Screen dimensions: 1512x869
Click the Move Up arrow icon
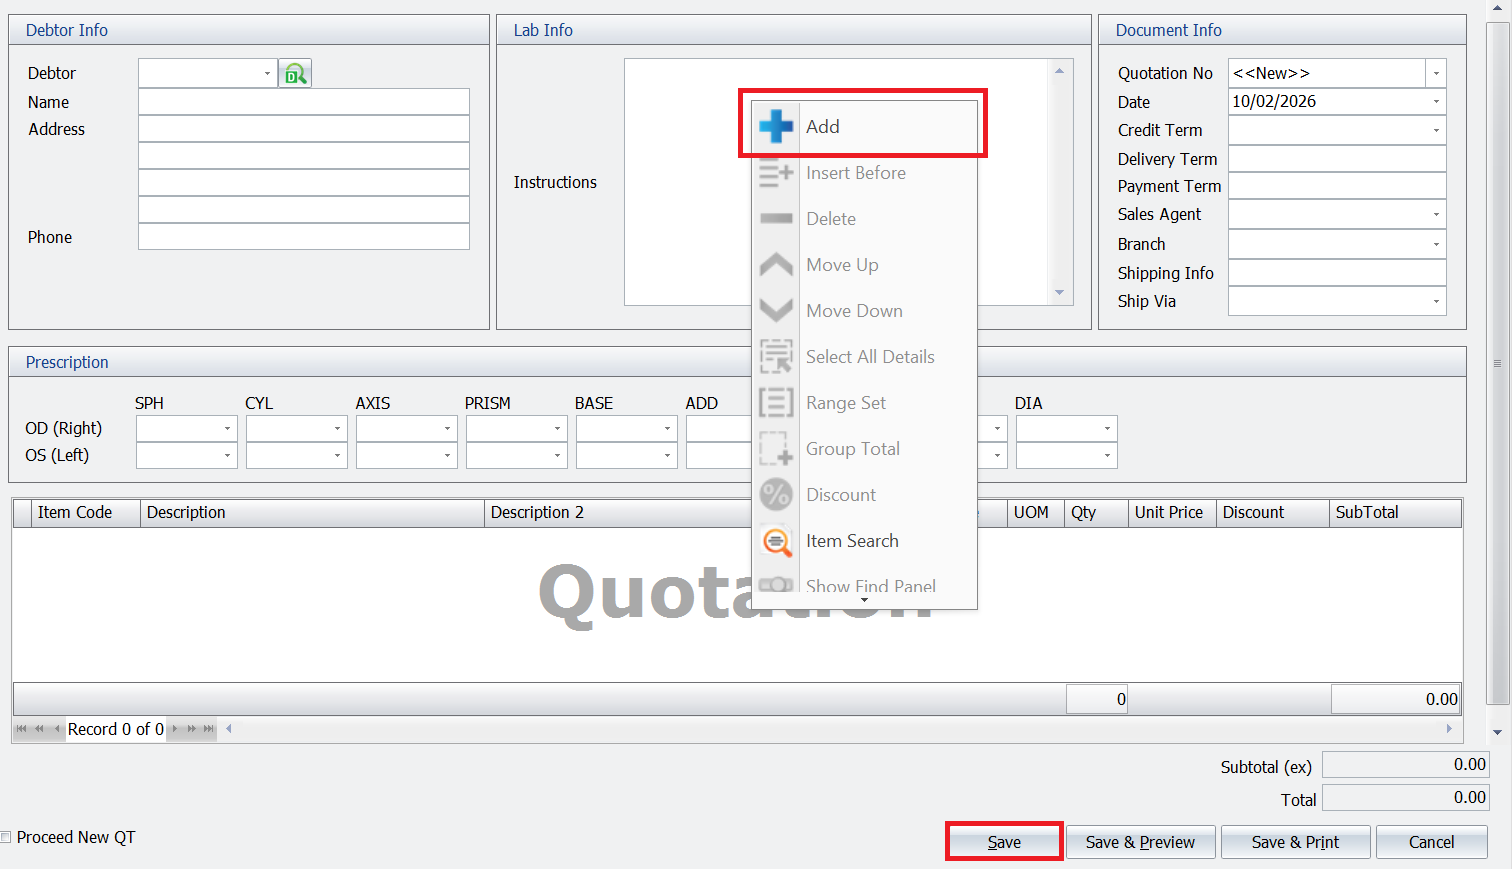[x=777, y=264]
